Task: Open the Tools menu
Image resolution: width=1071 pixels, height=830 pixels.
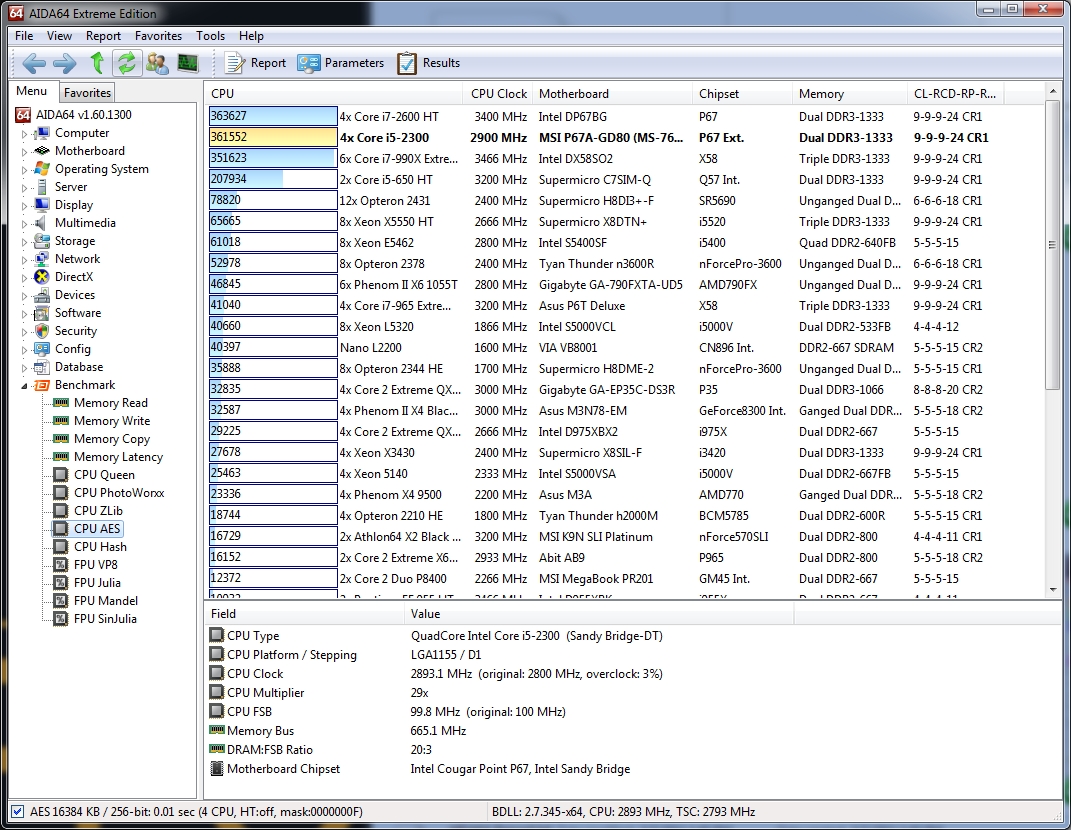Action: 210,36
